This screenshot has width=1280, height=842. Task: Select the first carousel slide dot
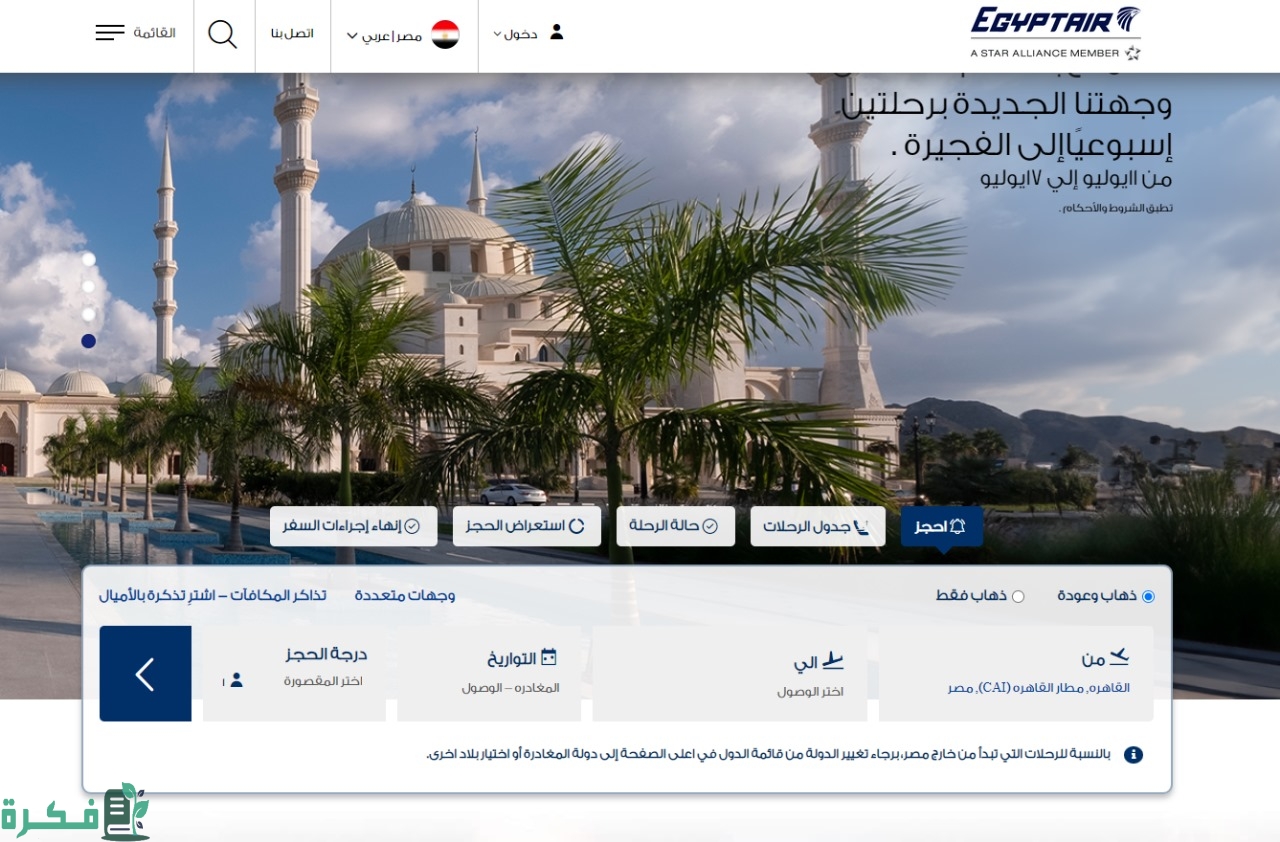click(x=89, y=260)
